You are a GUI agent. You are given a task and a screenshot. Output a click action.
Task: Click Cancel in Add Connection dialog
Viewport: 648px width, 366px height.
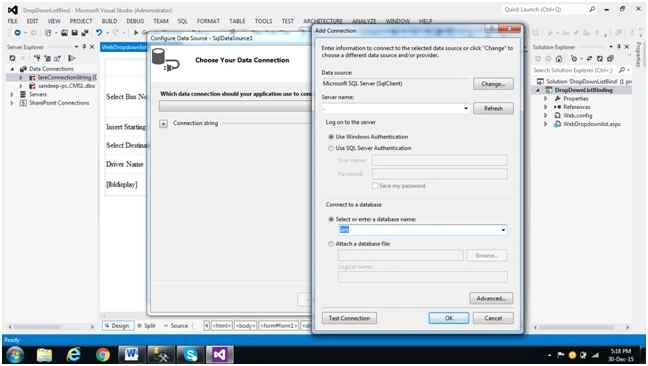click(x=493, y=318)
